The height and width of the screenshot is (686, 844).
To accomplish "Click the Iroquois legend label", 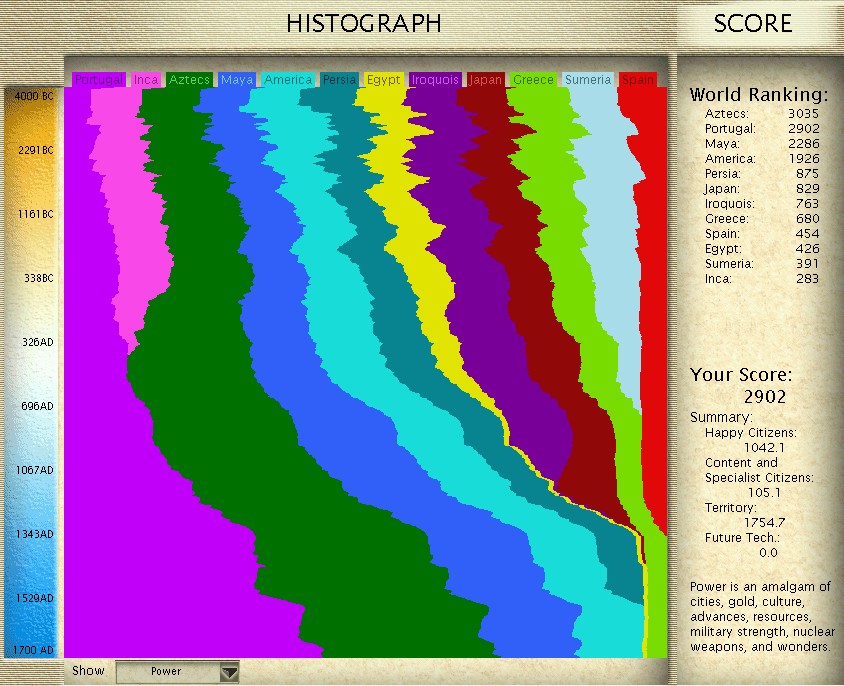I will click(x=435, y=80).
